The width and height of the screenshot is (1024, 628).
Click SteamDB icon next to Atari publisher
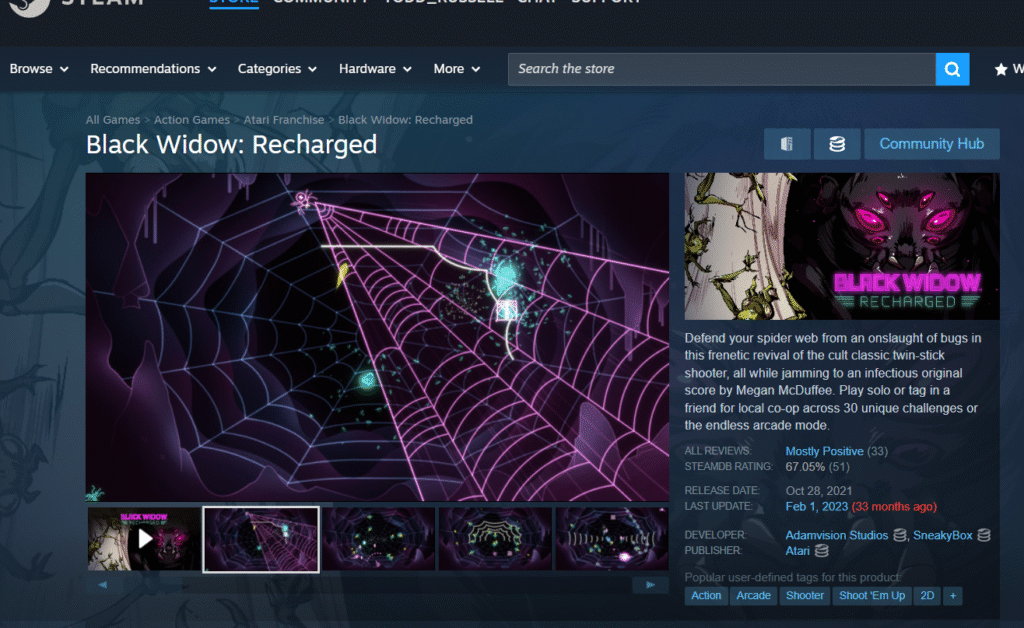click(822, 550)
